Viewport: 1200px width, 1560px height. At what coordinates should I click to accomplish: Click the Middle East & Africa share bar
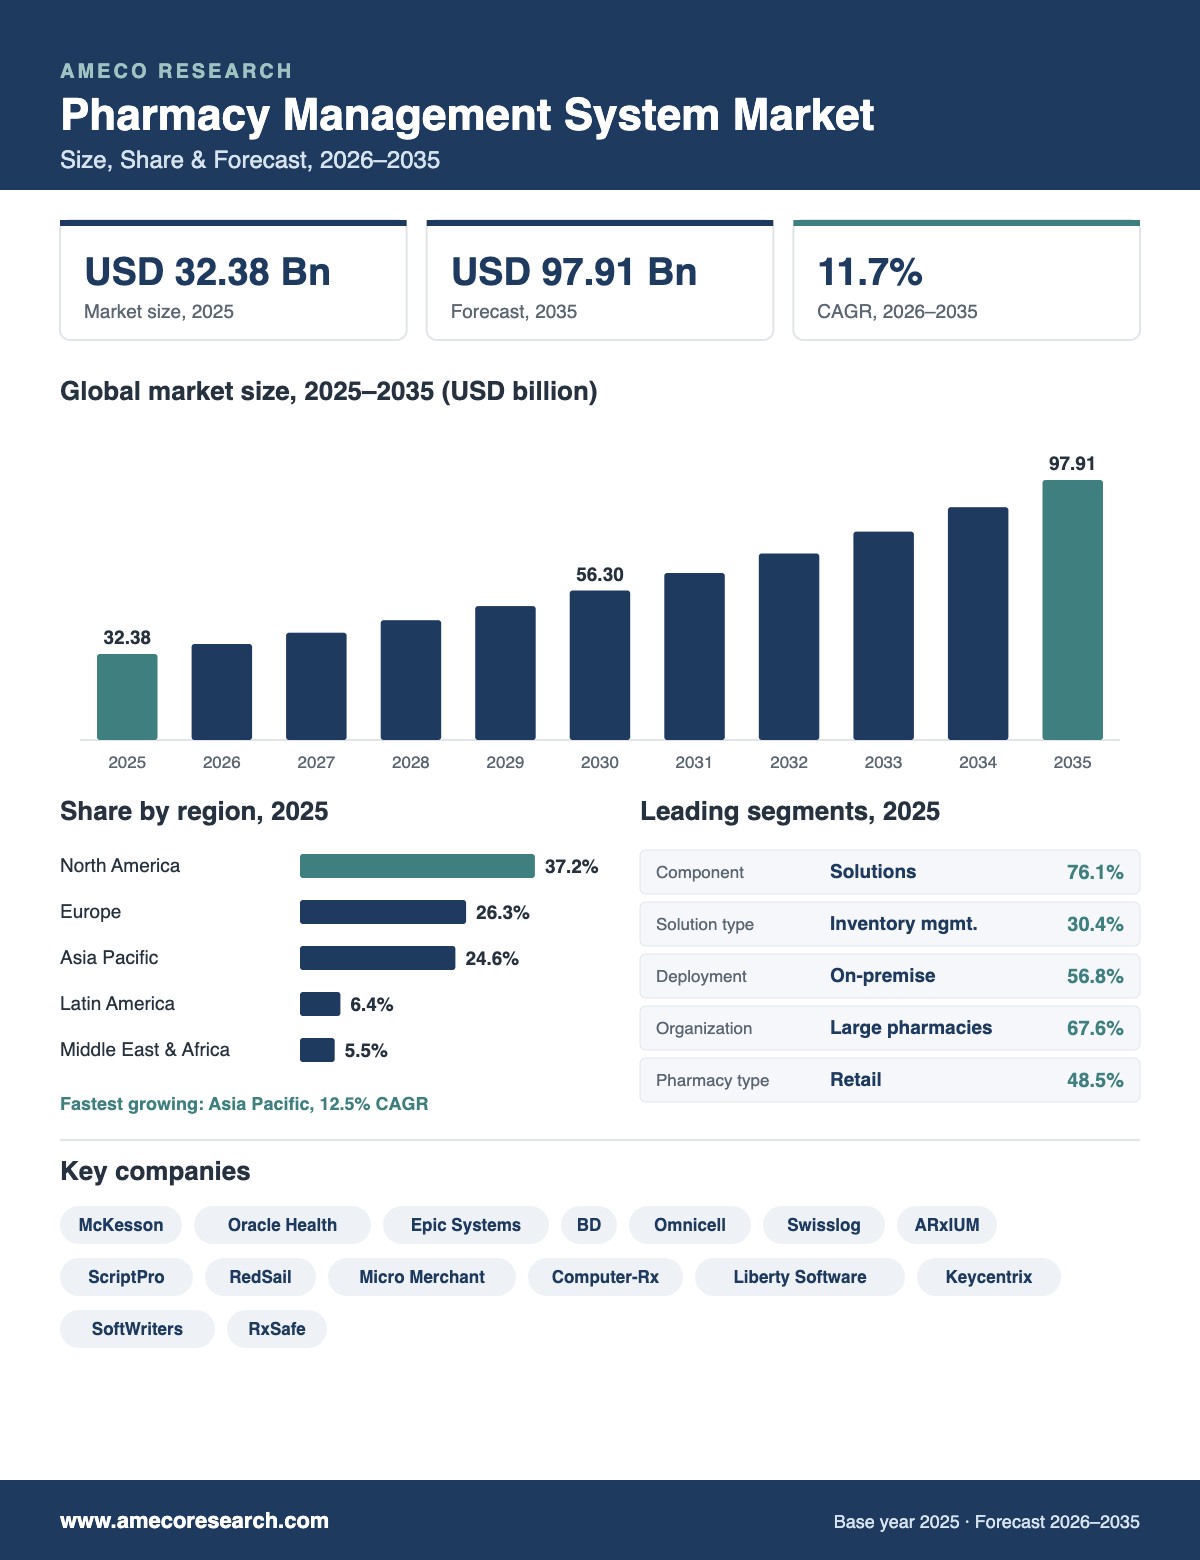[317, 1050]
